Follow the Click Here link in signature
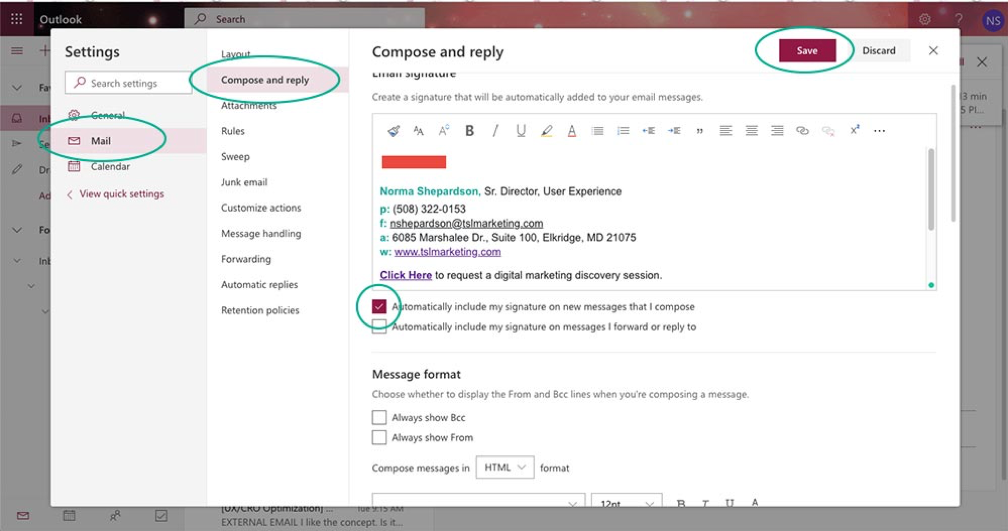Image resolution: width=1008 pixels, height=531 pixels. click(x=406, y=275)
